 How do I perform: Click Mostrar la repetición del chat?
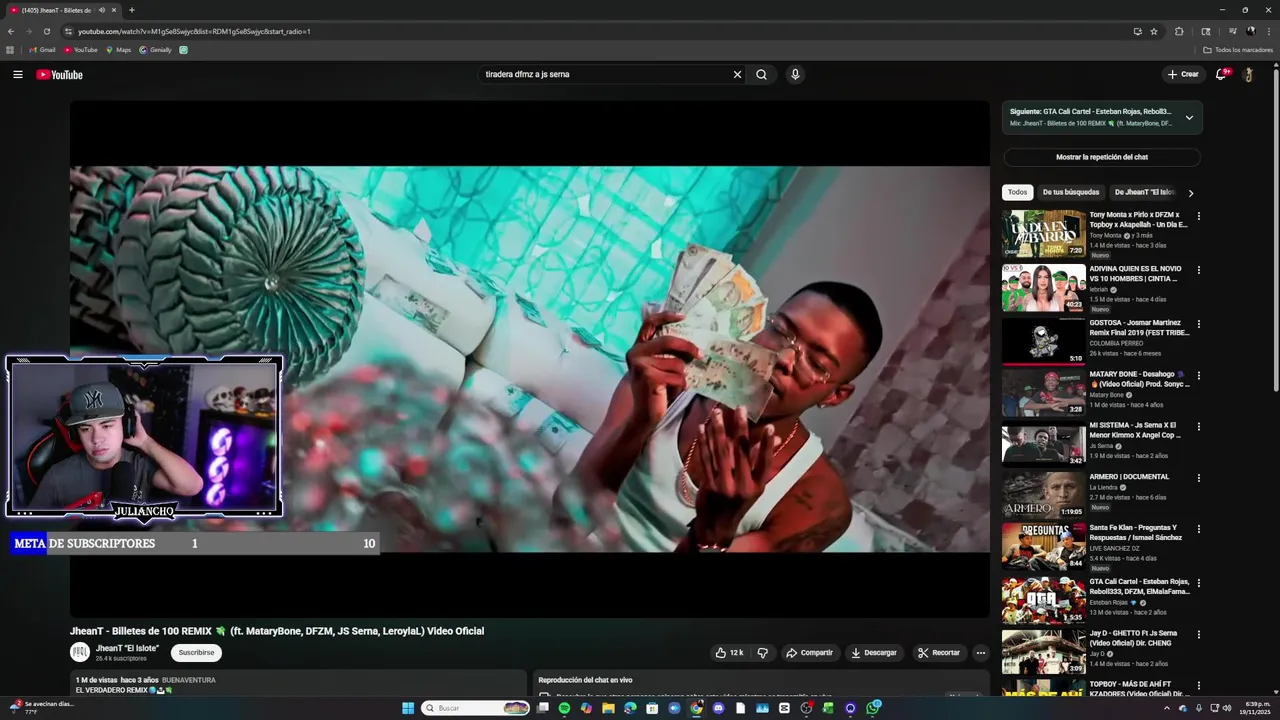(1102, 157)
